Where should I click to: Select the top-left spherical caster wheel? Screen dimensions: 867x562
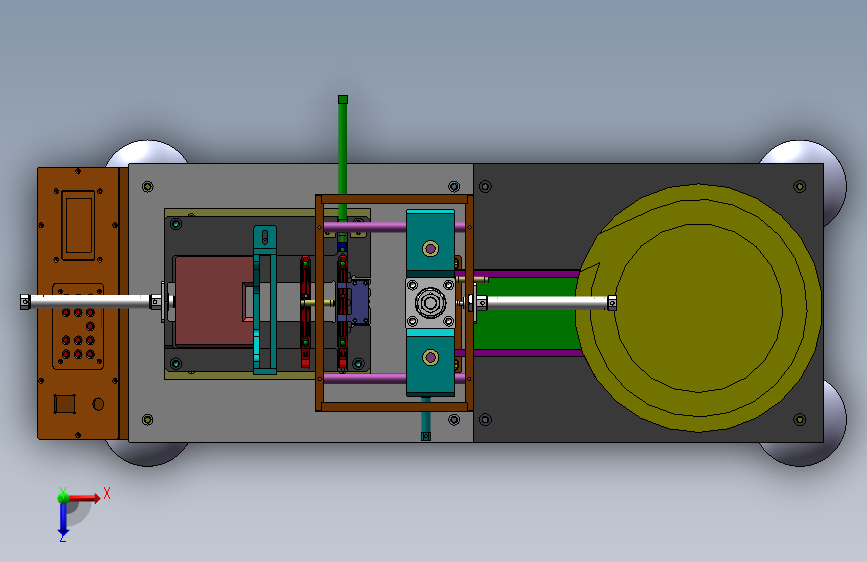[147, 152]
